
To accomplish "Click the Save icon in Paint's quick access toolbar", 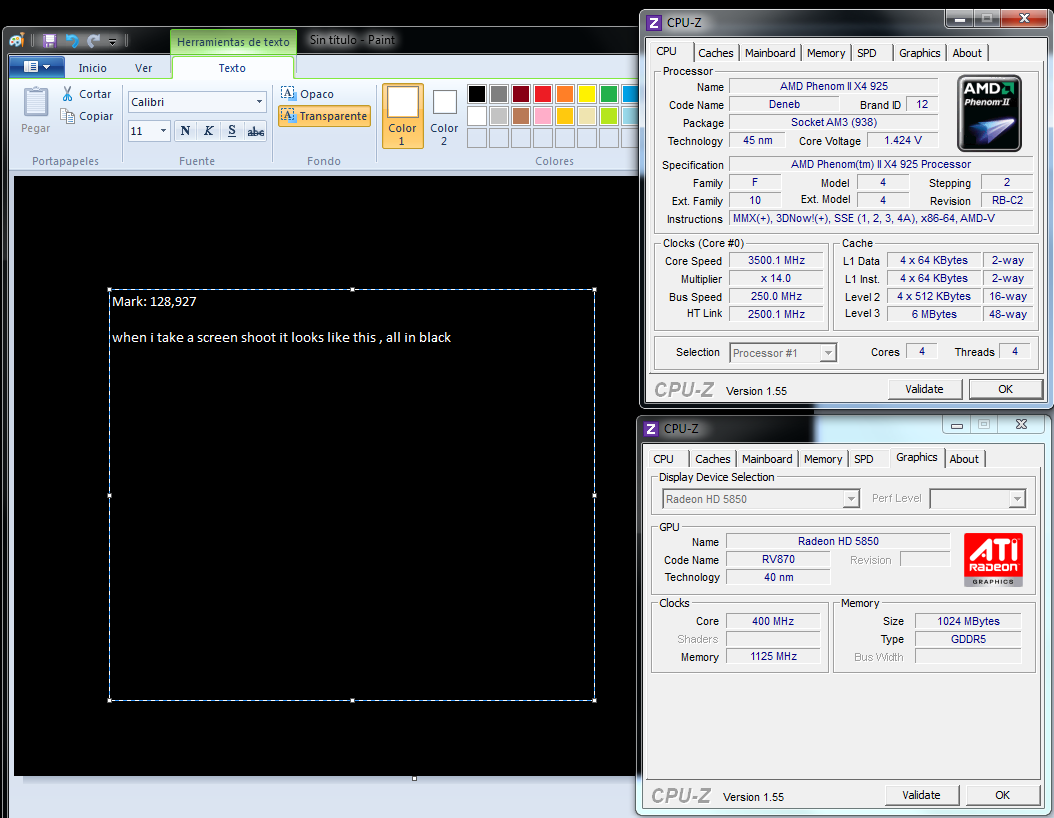I will [x=49, y=40].
